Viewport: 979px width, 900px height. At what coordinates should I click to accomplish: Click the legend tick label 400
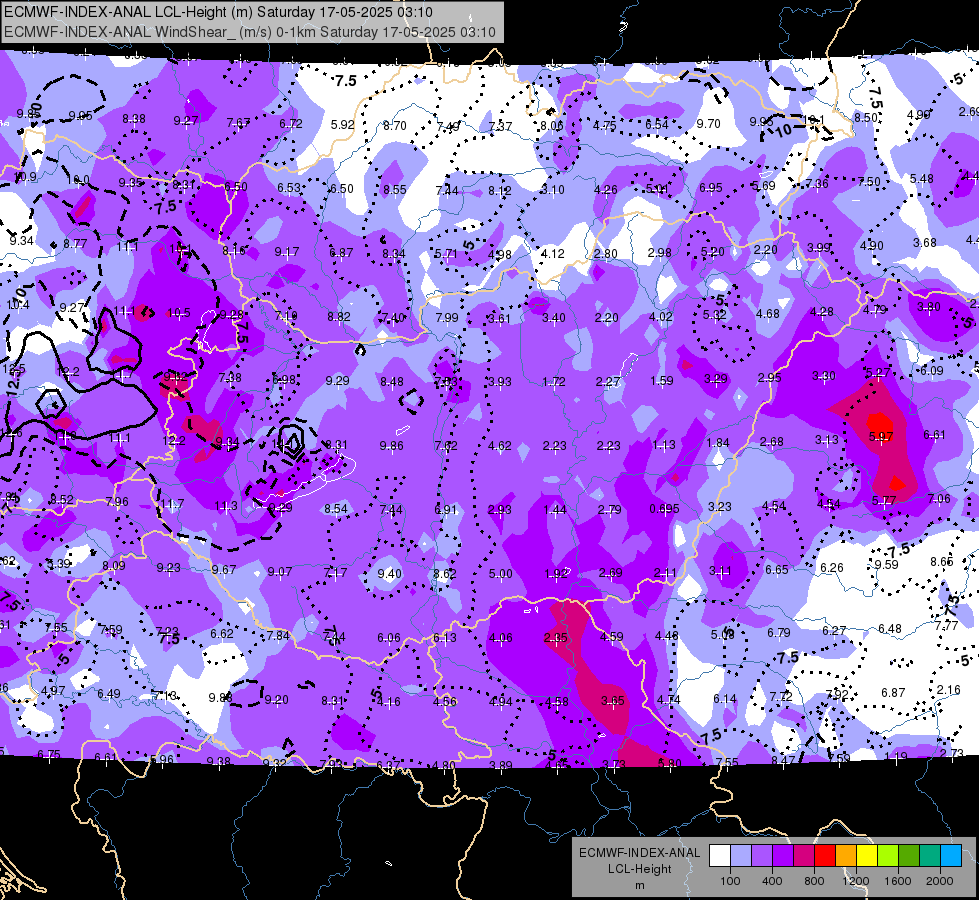(772, 881)
